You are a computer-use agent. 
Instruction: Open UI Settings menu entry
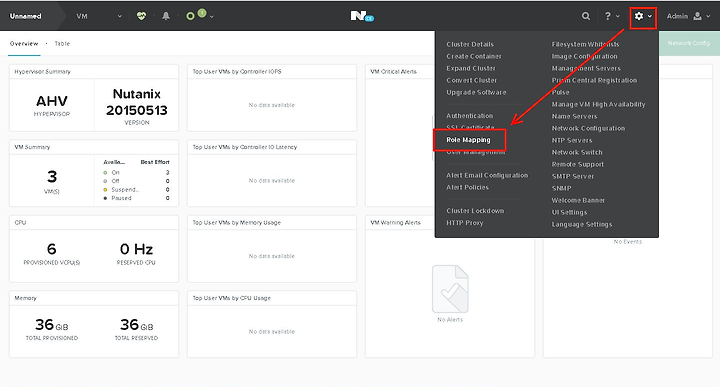(569, 212)
